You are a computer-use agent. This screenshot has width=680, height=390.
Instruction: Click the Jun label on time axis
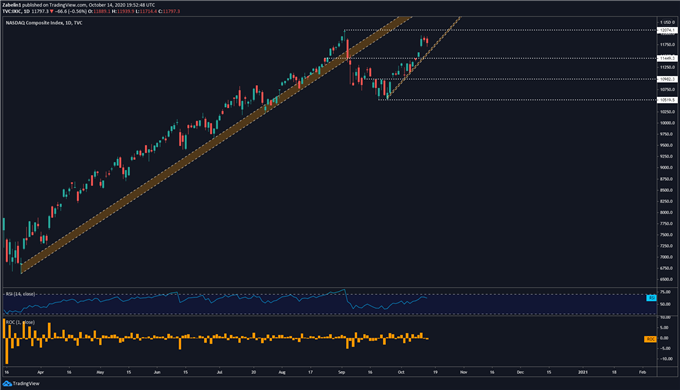[157, 372]
